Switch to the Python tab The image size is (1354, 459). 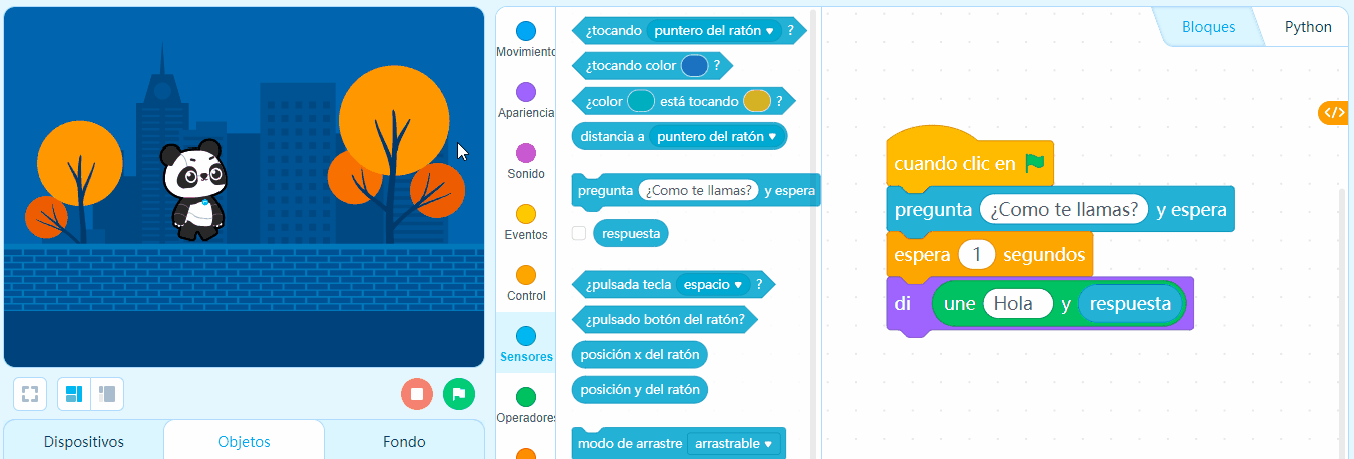tap(1308, 27)
